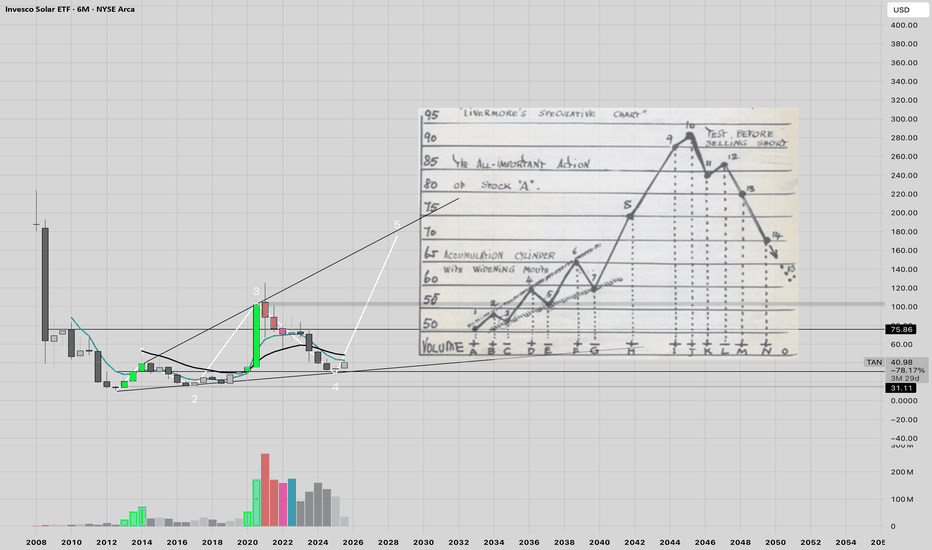932x550 pixels.
Task: Click the −40.00 price axis label
Action: coord(903,438)
